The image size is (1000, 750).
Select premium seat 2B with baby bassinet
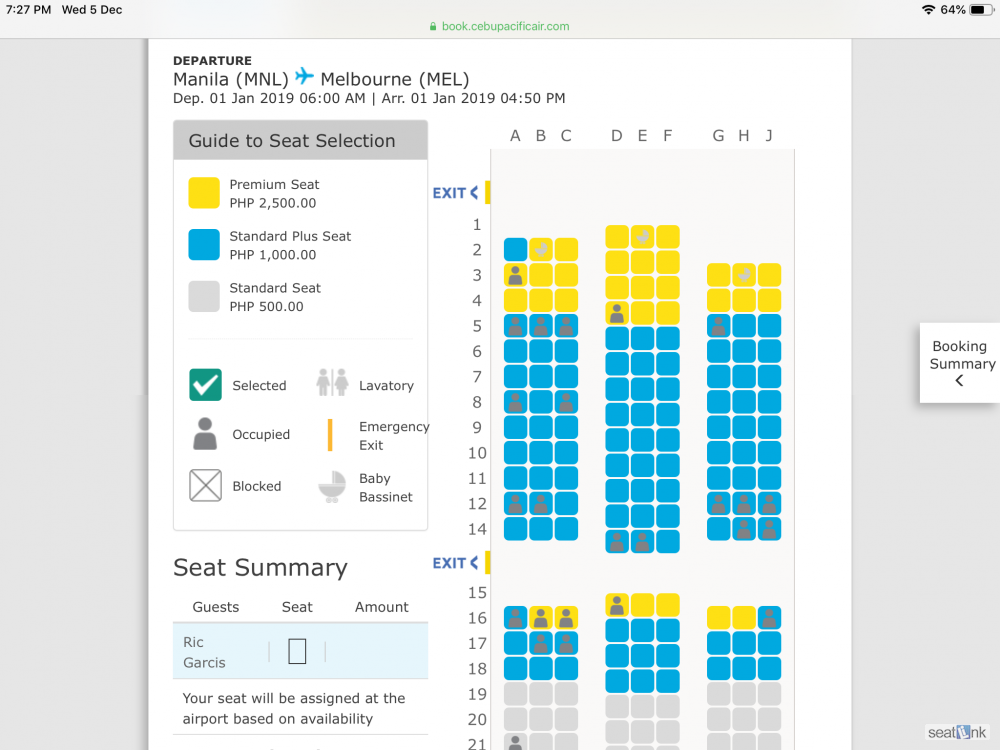click(541, 249)
